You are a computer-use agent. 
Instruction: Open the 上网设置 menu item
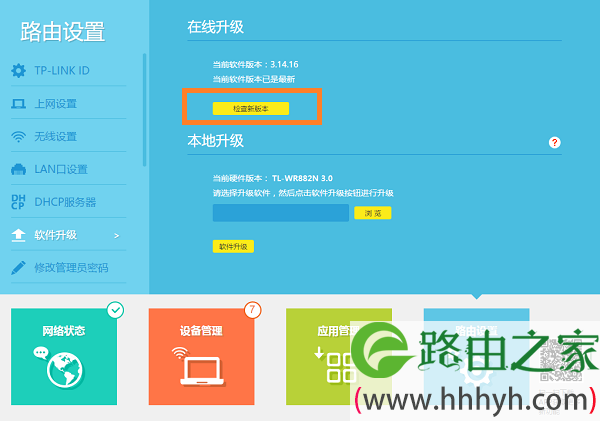click(55, 104)
